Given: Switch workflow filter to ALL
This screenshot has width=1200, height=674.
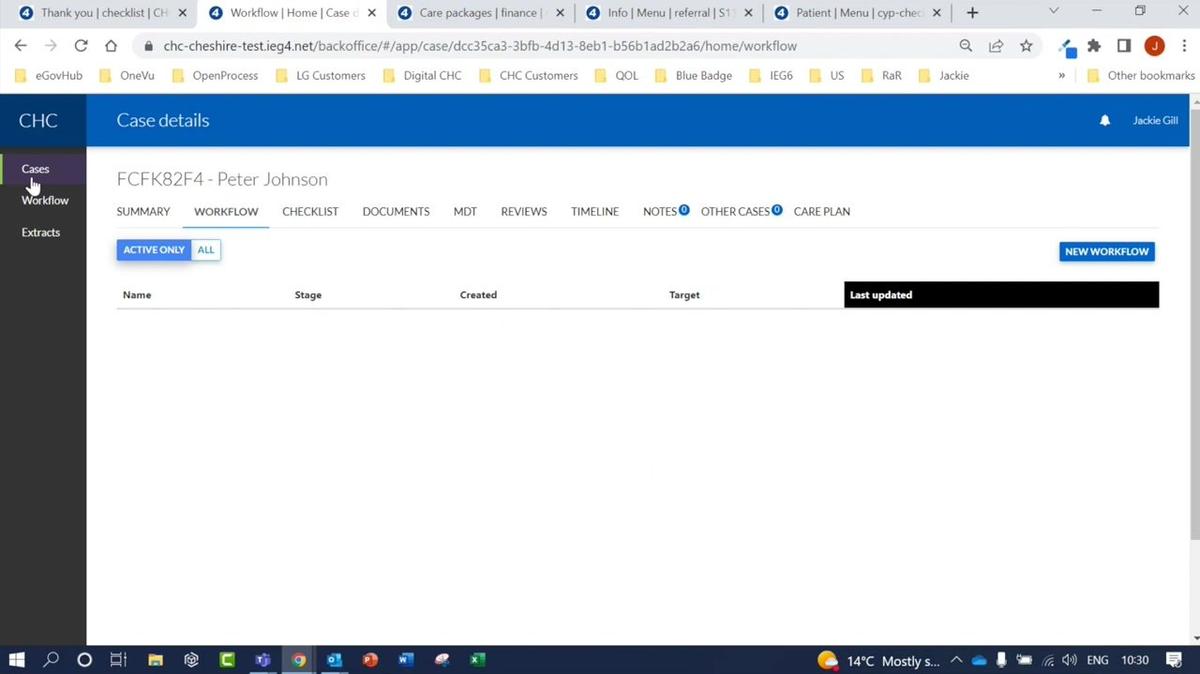Looking at the screenshot, I should tap(205, 249).
